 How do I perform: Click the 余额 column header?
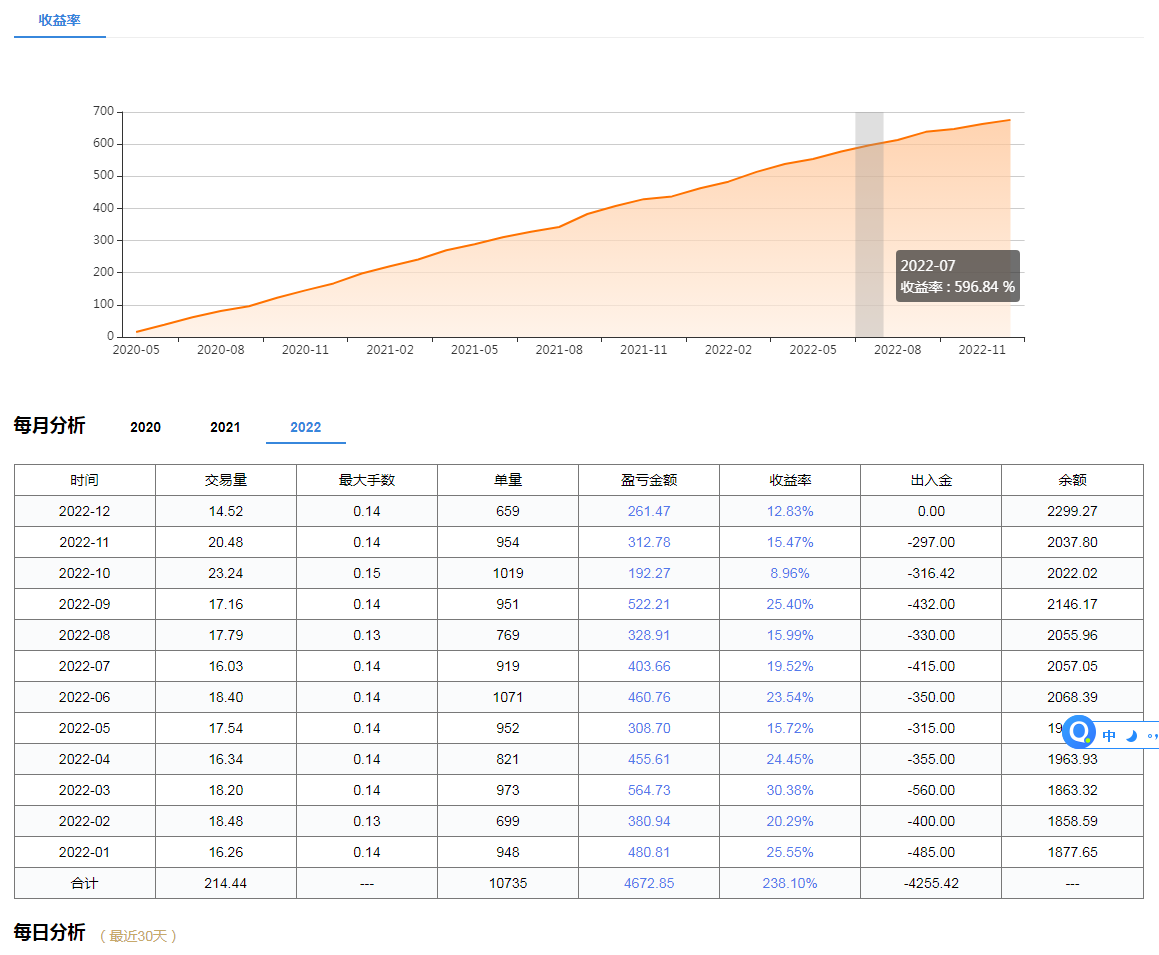click(1073, 480)
